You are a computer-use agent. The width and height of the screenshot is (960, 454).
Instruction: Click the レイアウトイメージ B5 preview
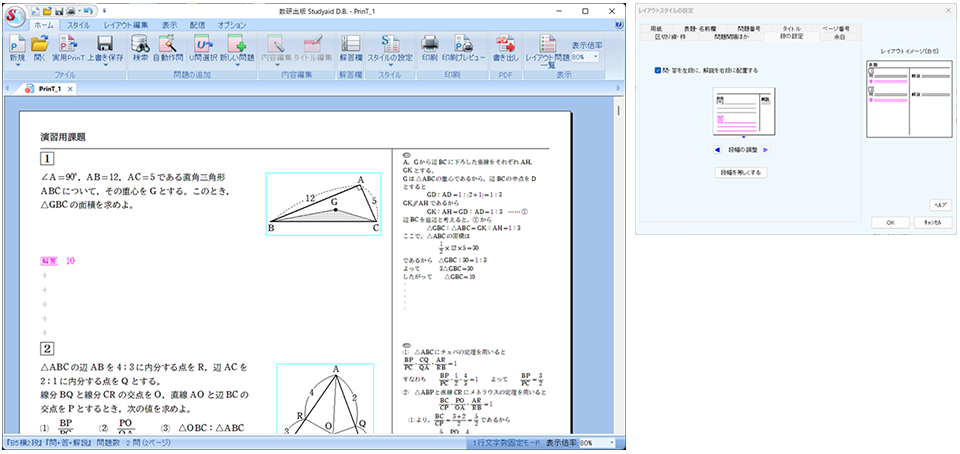coord(909,99)
